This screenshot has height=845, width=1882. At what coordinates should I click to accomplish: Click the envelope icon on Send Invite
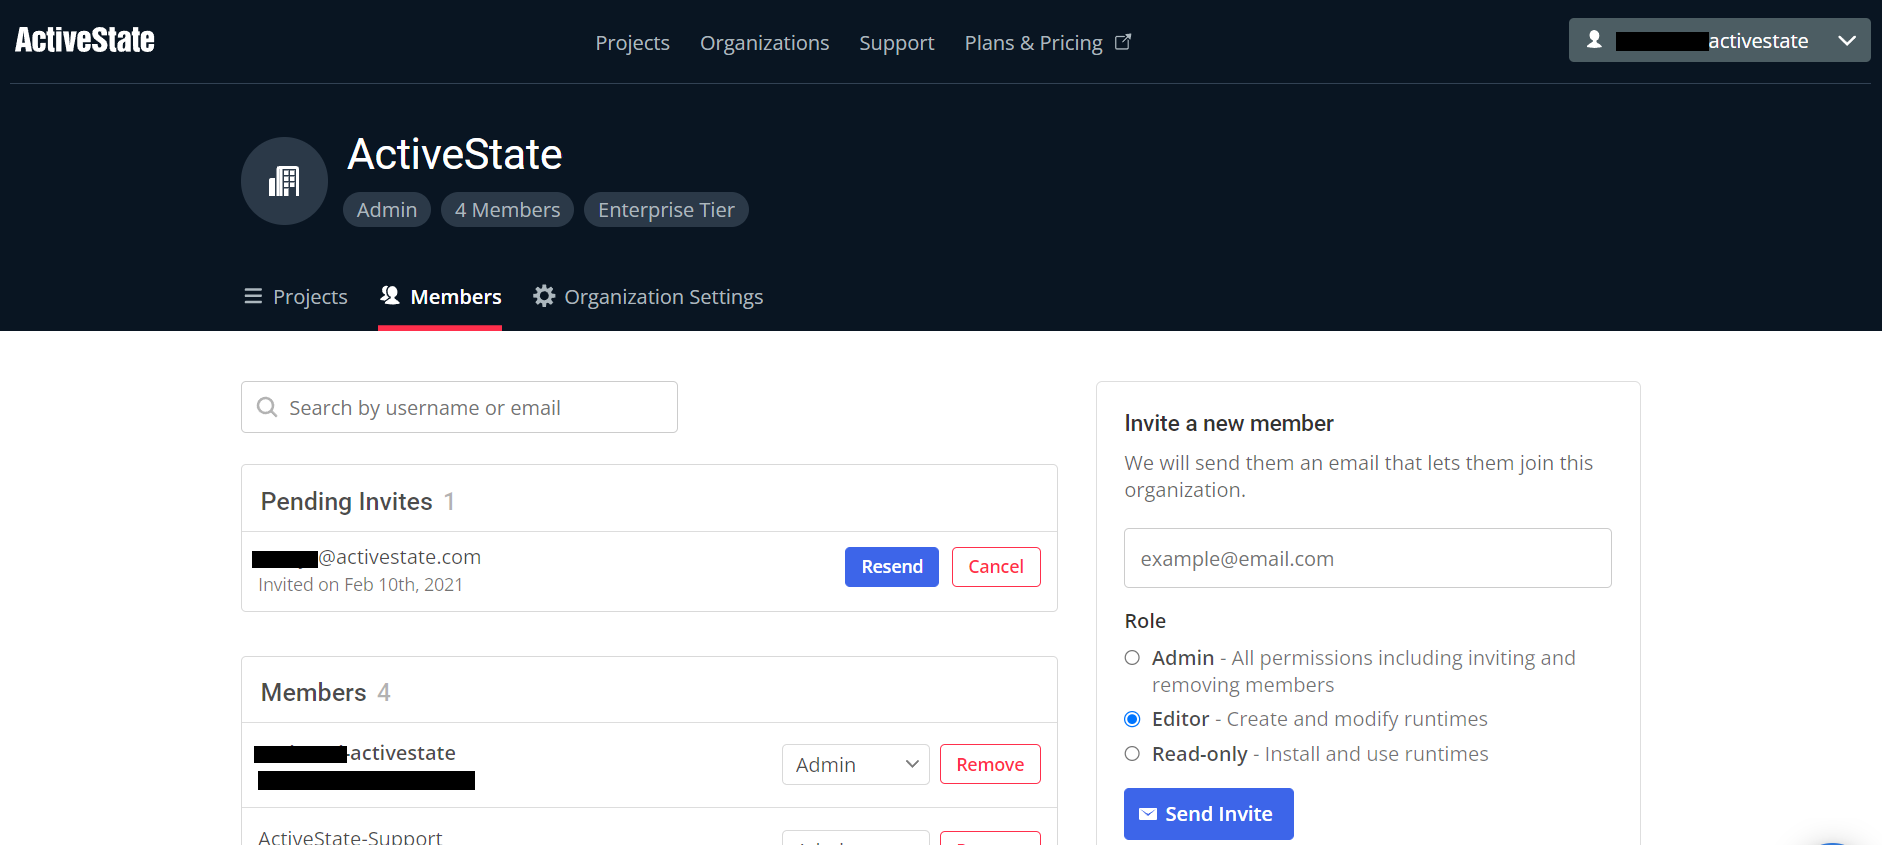[1148, 814]
